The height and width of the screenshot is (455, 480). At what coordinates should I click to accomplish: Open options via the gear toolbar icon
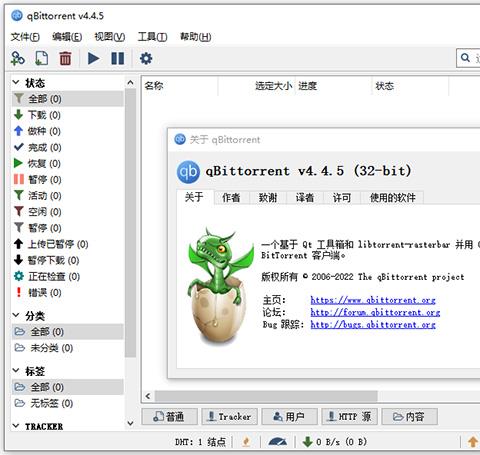click(146, 58)
